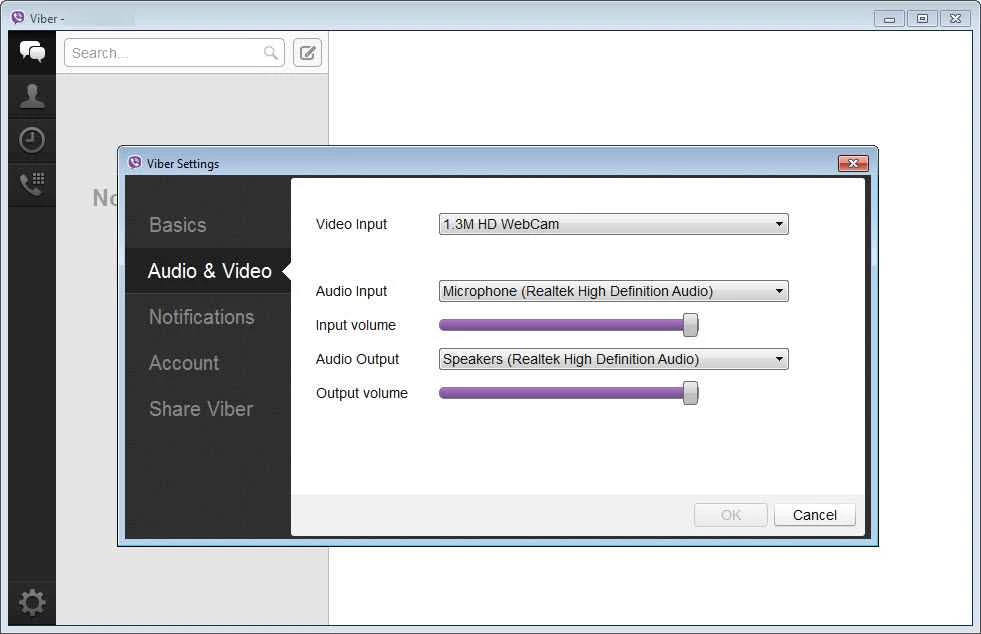Screen dimensions: 981x634
Task: Open the Chats conversations sidebar icon
Action: click(32, 52)
